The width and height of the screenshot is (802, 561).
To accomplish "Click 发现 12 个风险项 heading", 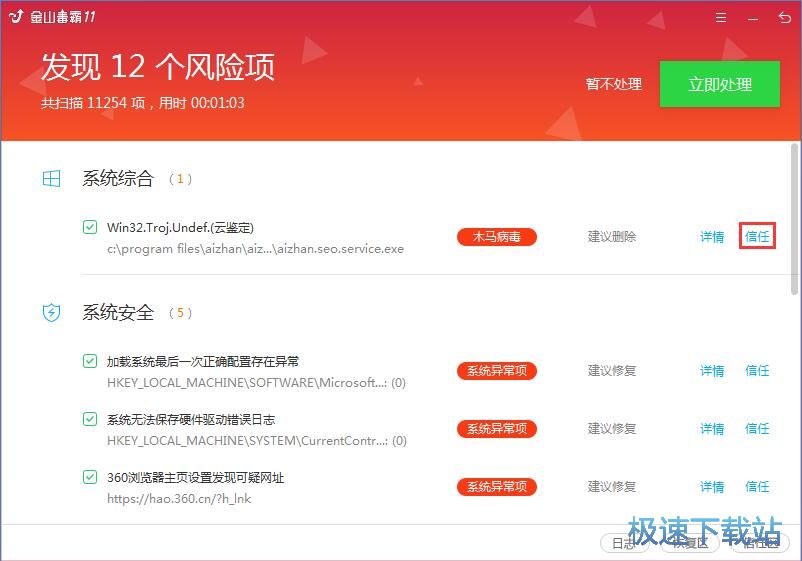I will point(158,67).
